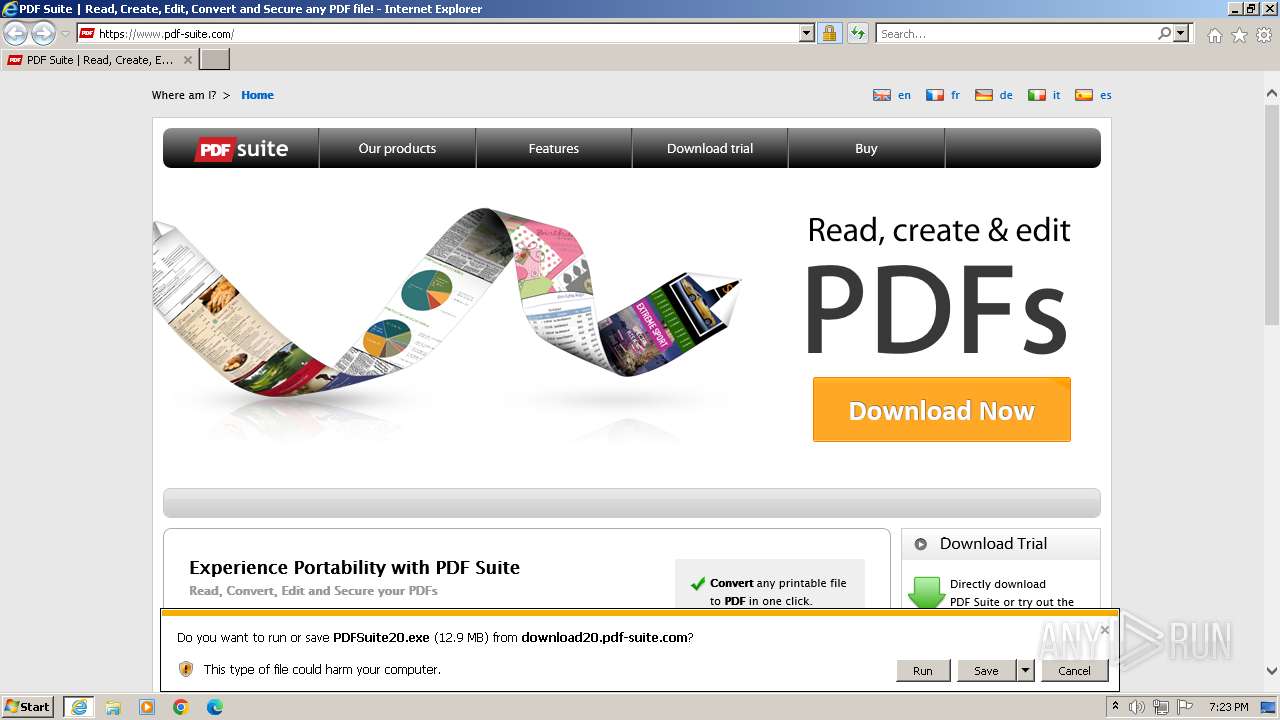
Task: Open the Our products menu
Action: pos(397,148)
